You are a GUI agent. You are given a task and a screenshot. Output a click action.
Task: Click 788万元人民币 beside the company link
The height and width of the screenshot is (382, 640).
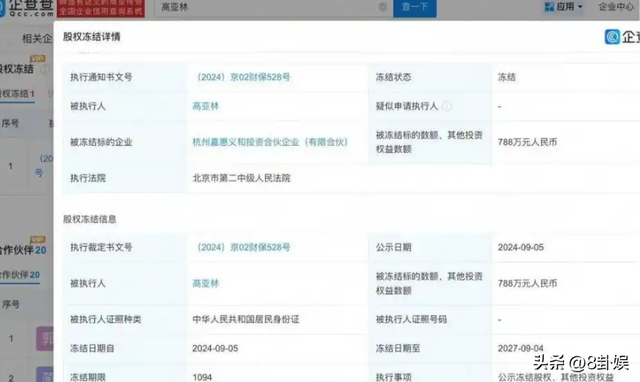[x=527, y=142]
